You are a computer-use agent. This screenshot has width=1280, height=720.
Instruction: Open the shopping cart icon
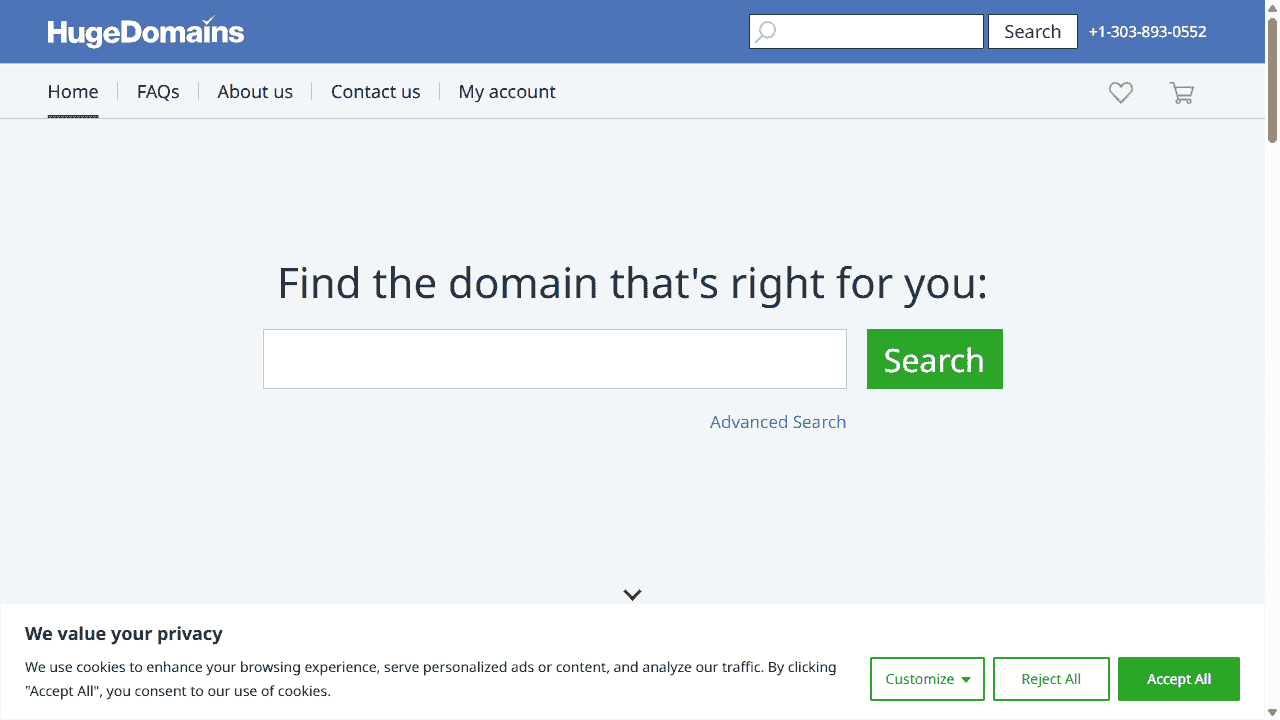[x=1181, y=93]
